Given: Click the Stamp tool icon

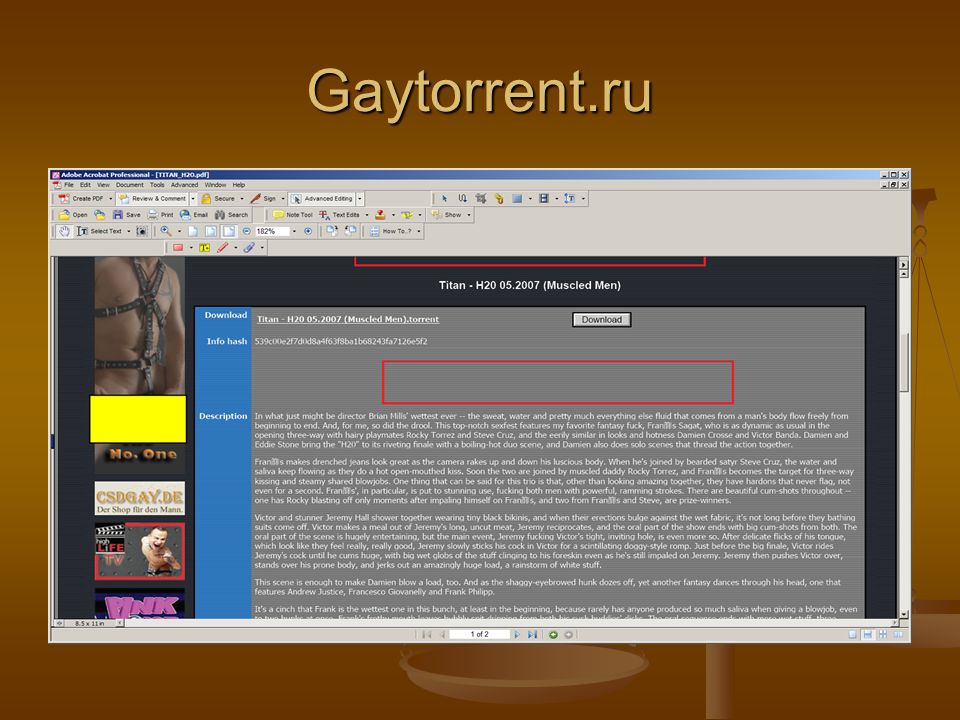Looking at the screenshot, I should coord(380,215).
